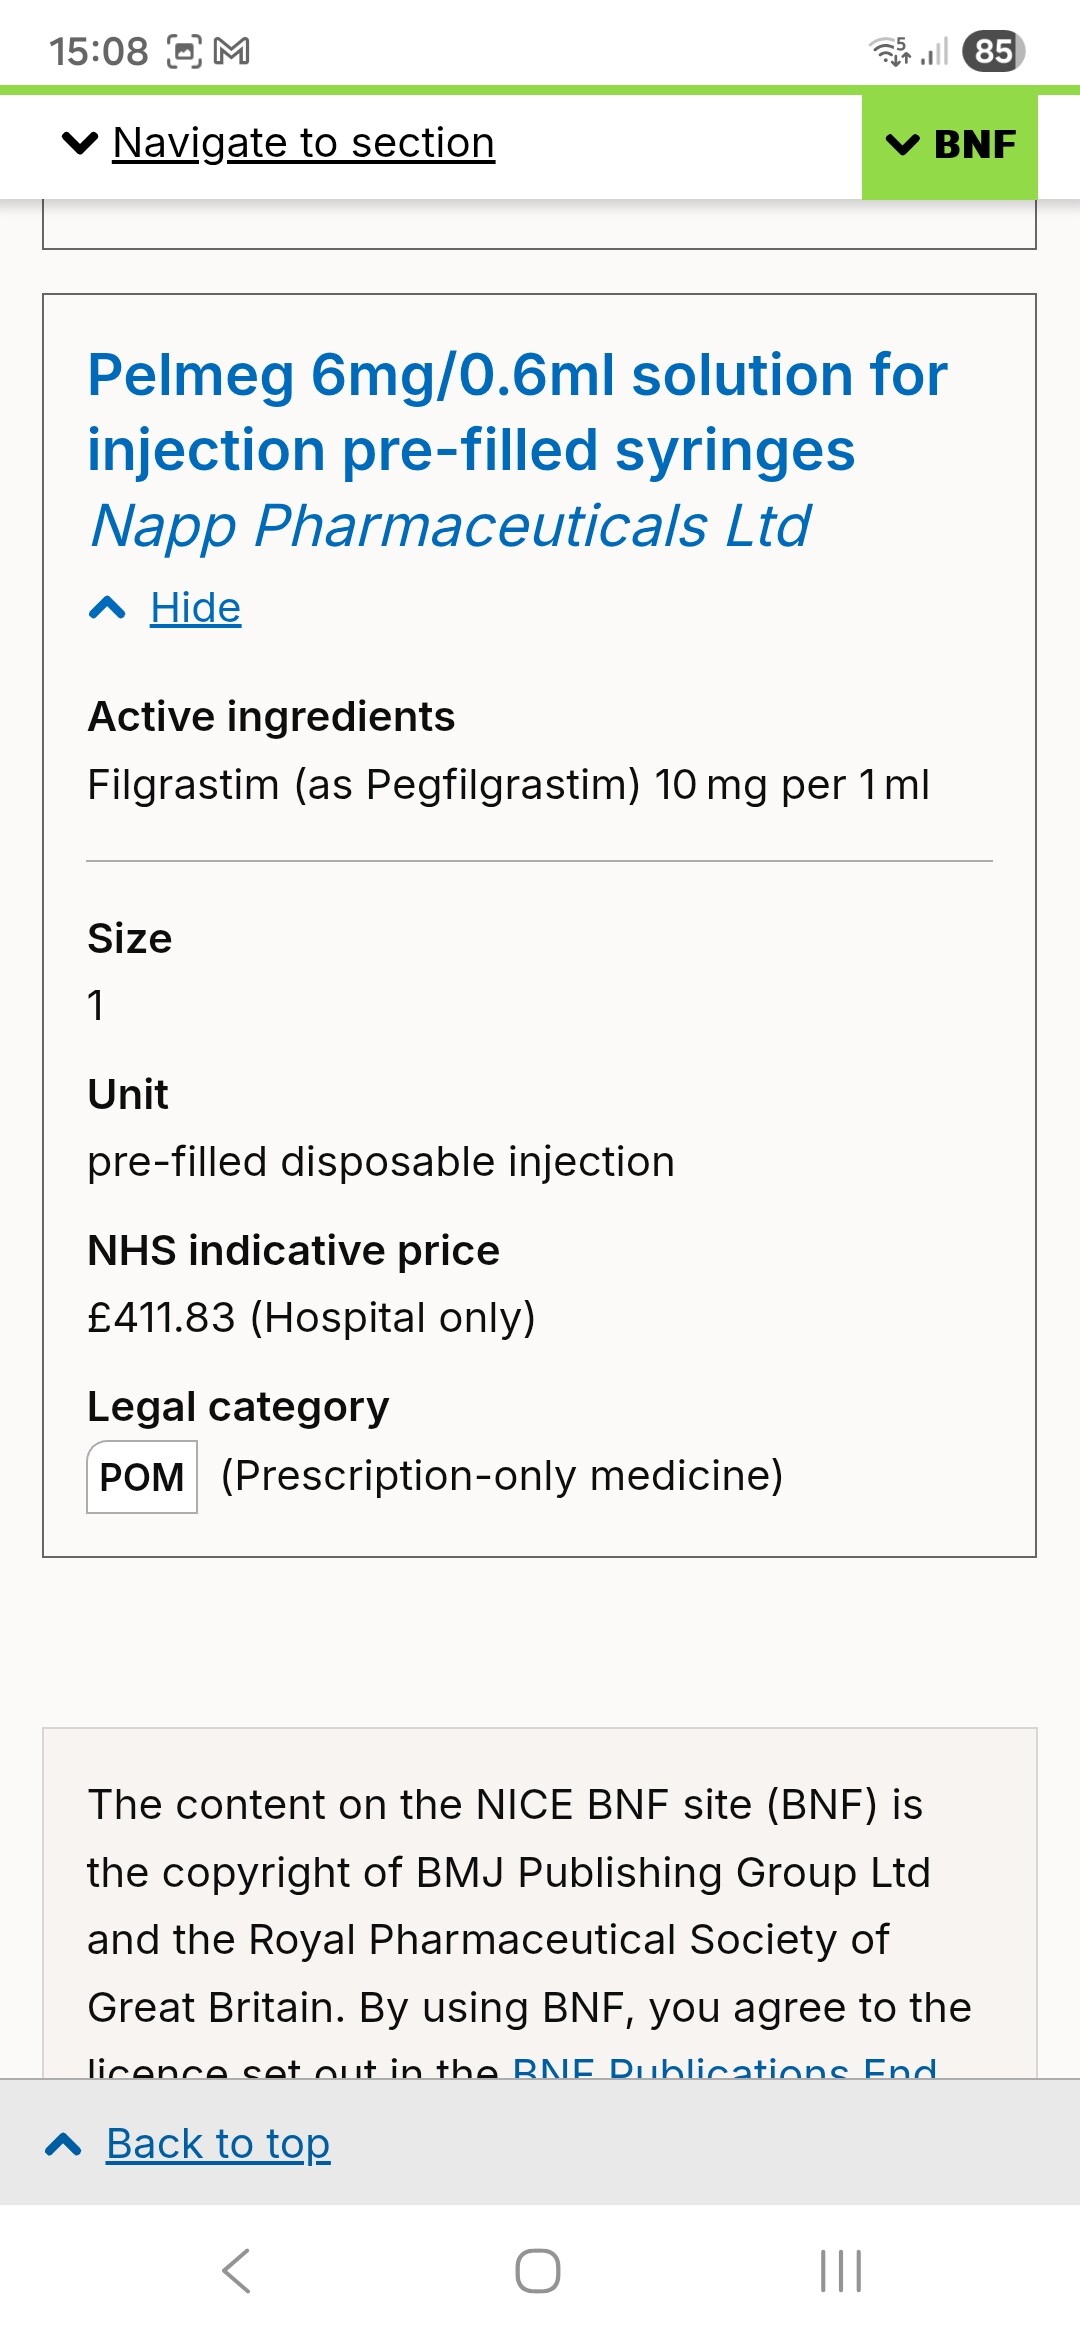The width and height of the screenshot is (1080, 2340).
Task: Tap the status bar clock showing 15:08
Action: 98,51
